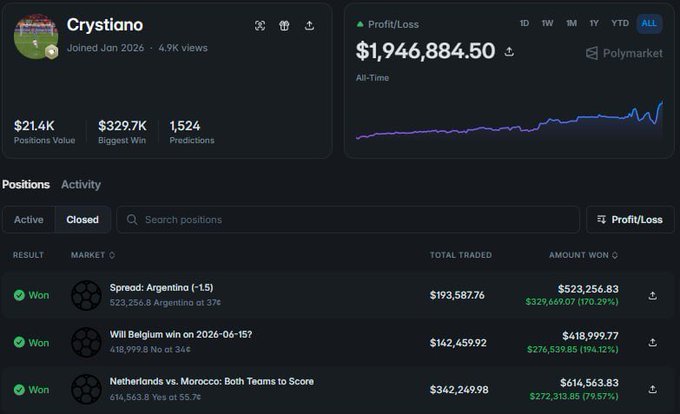Select the 1D time range
The width and height of the screenshot is (680, 414).
pos(524,23)
